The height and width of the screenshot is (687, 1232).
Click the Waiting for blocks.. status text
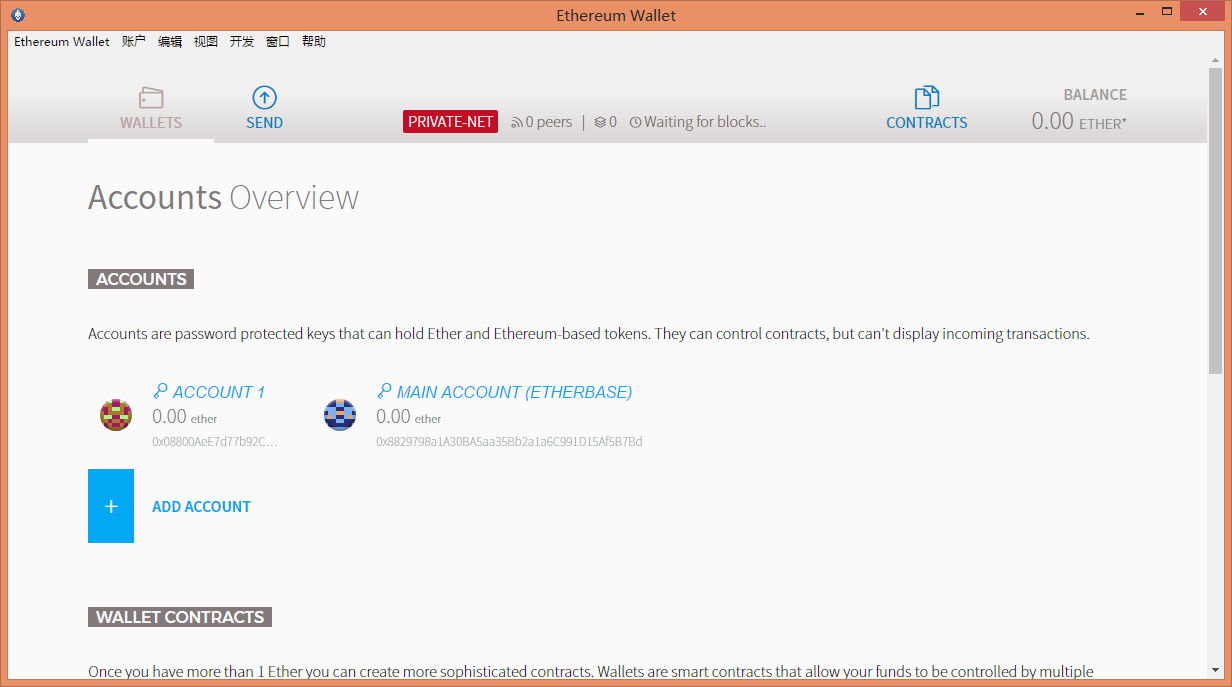click(705, 122)
